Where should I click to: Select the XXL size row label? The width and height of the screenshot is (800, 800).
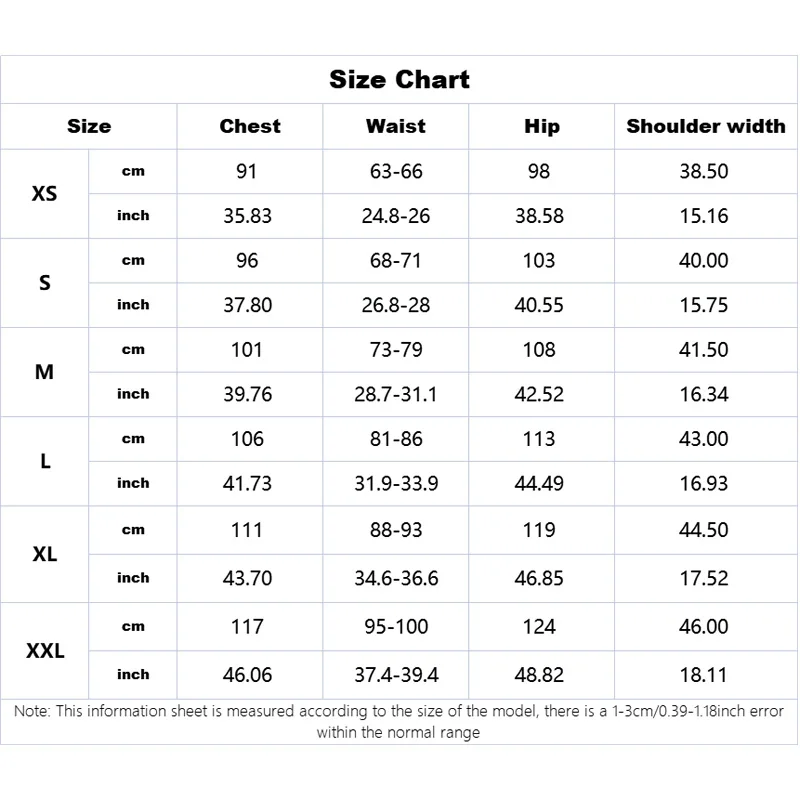pyautogui.click(x=45, y=651)
